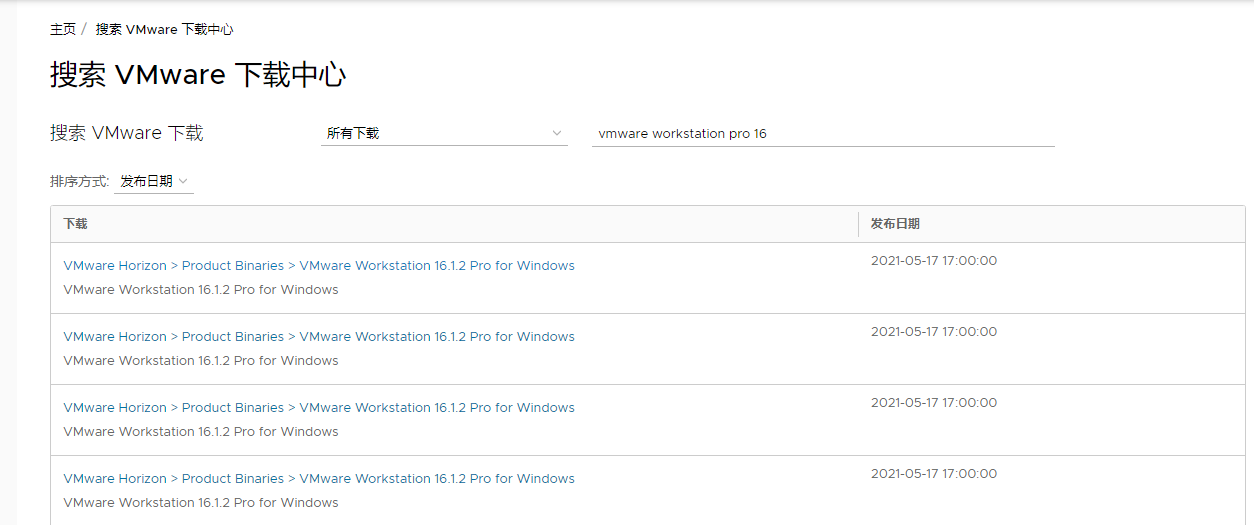Click the third result's plain description text

[200, 432]
